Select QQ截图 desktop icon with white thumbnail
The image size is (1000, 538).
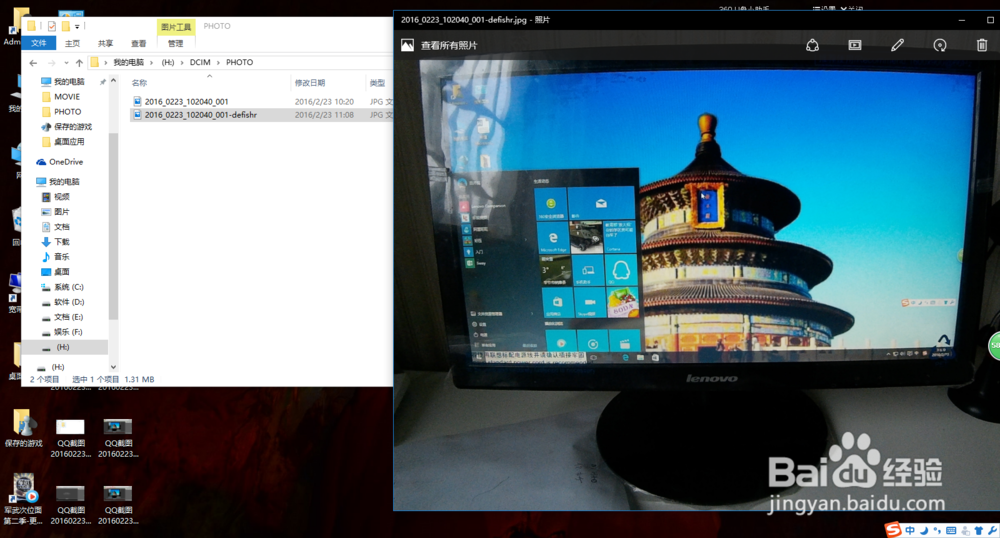point(70,438)
